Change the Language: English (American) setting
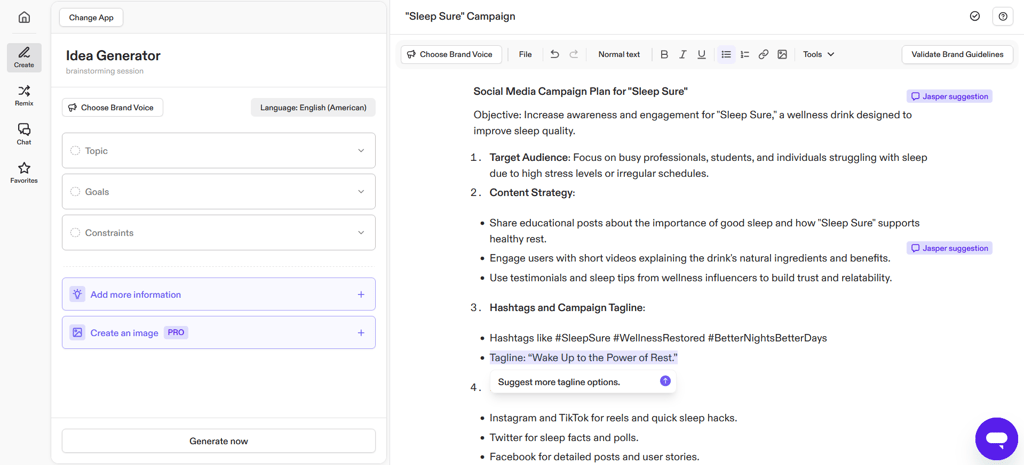 (313, 108)
